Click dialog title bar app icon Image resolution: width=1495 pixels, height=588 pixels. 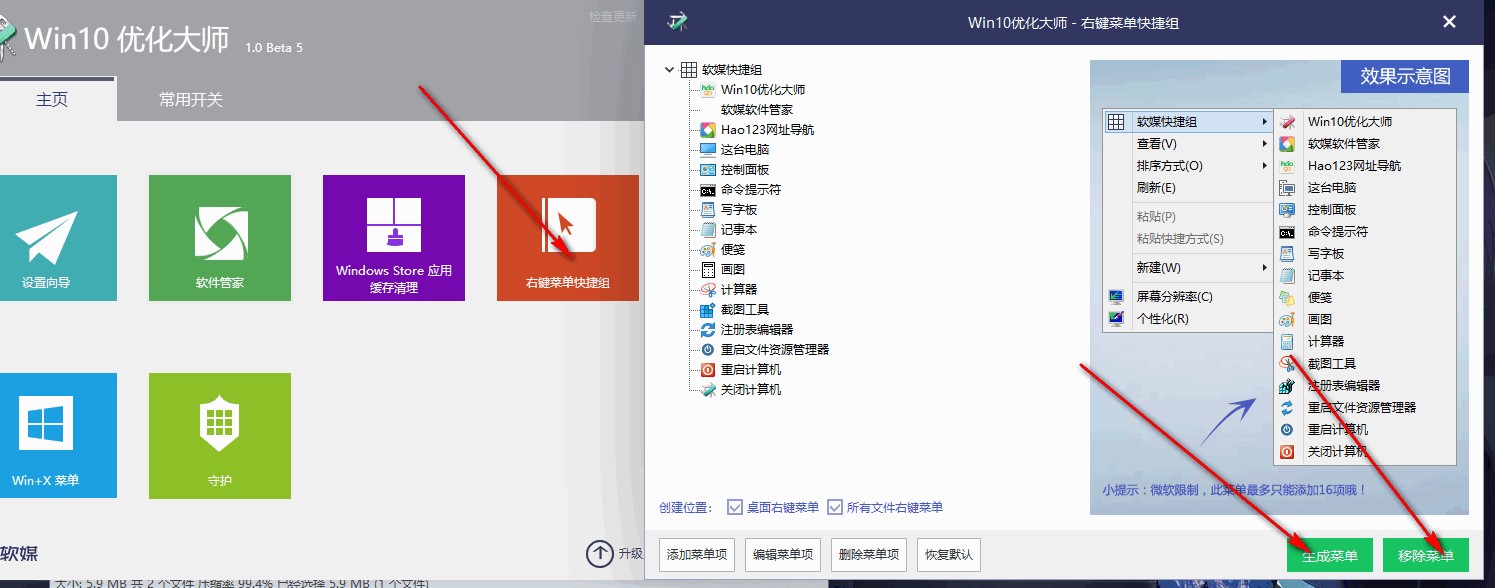coord(678,22)
